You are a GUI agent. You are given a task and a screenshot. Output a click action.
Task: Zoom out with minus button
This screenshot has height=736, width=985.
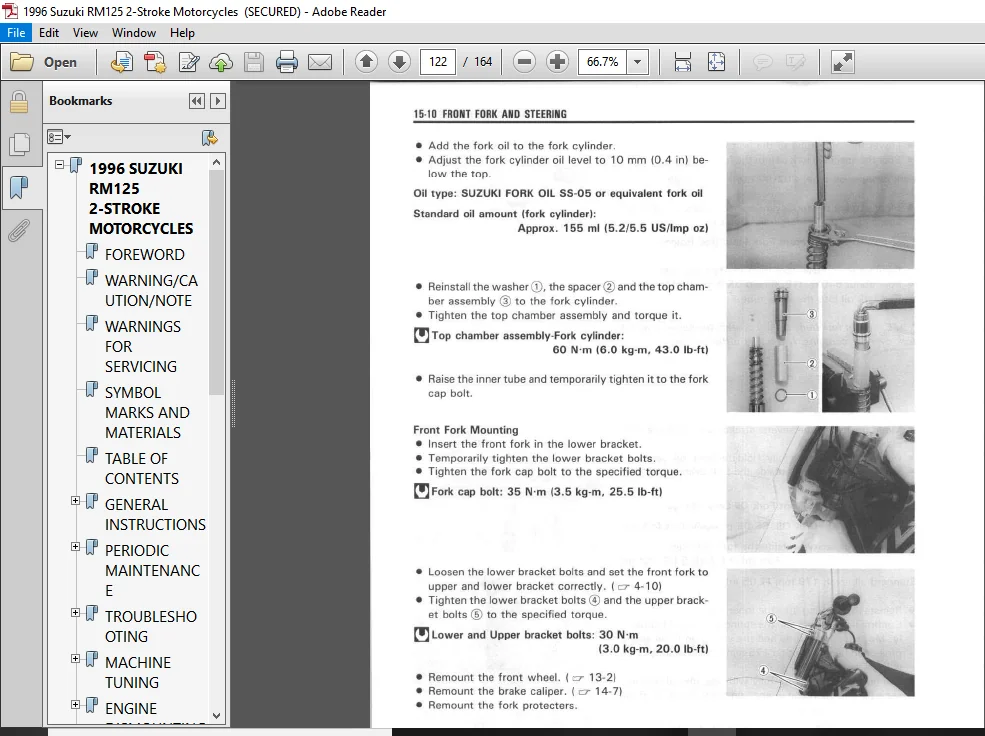524,62
